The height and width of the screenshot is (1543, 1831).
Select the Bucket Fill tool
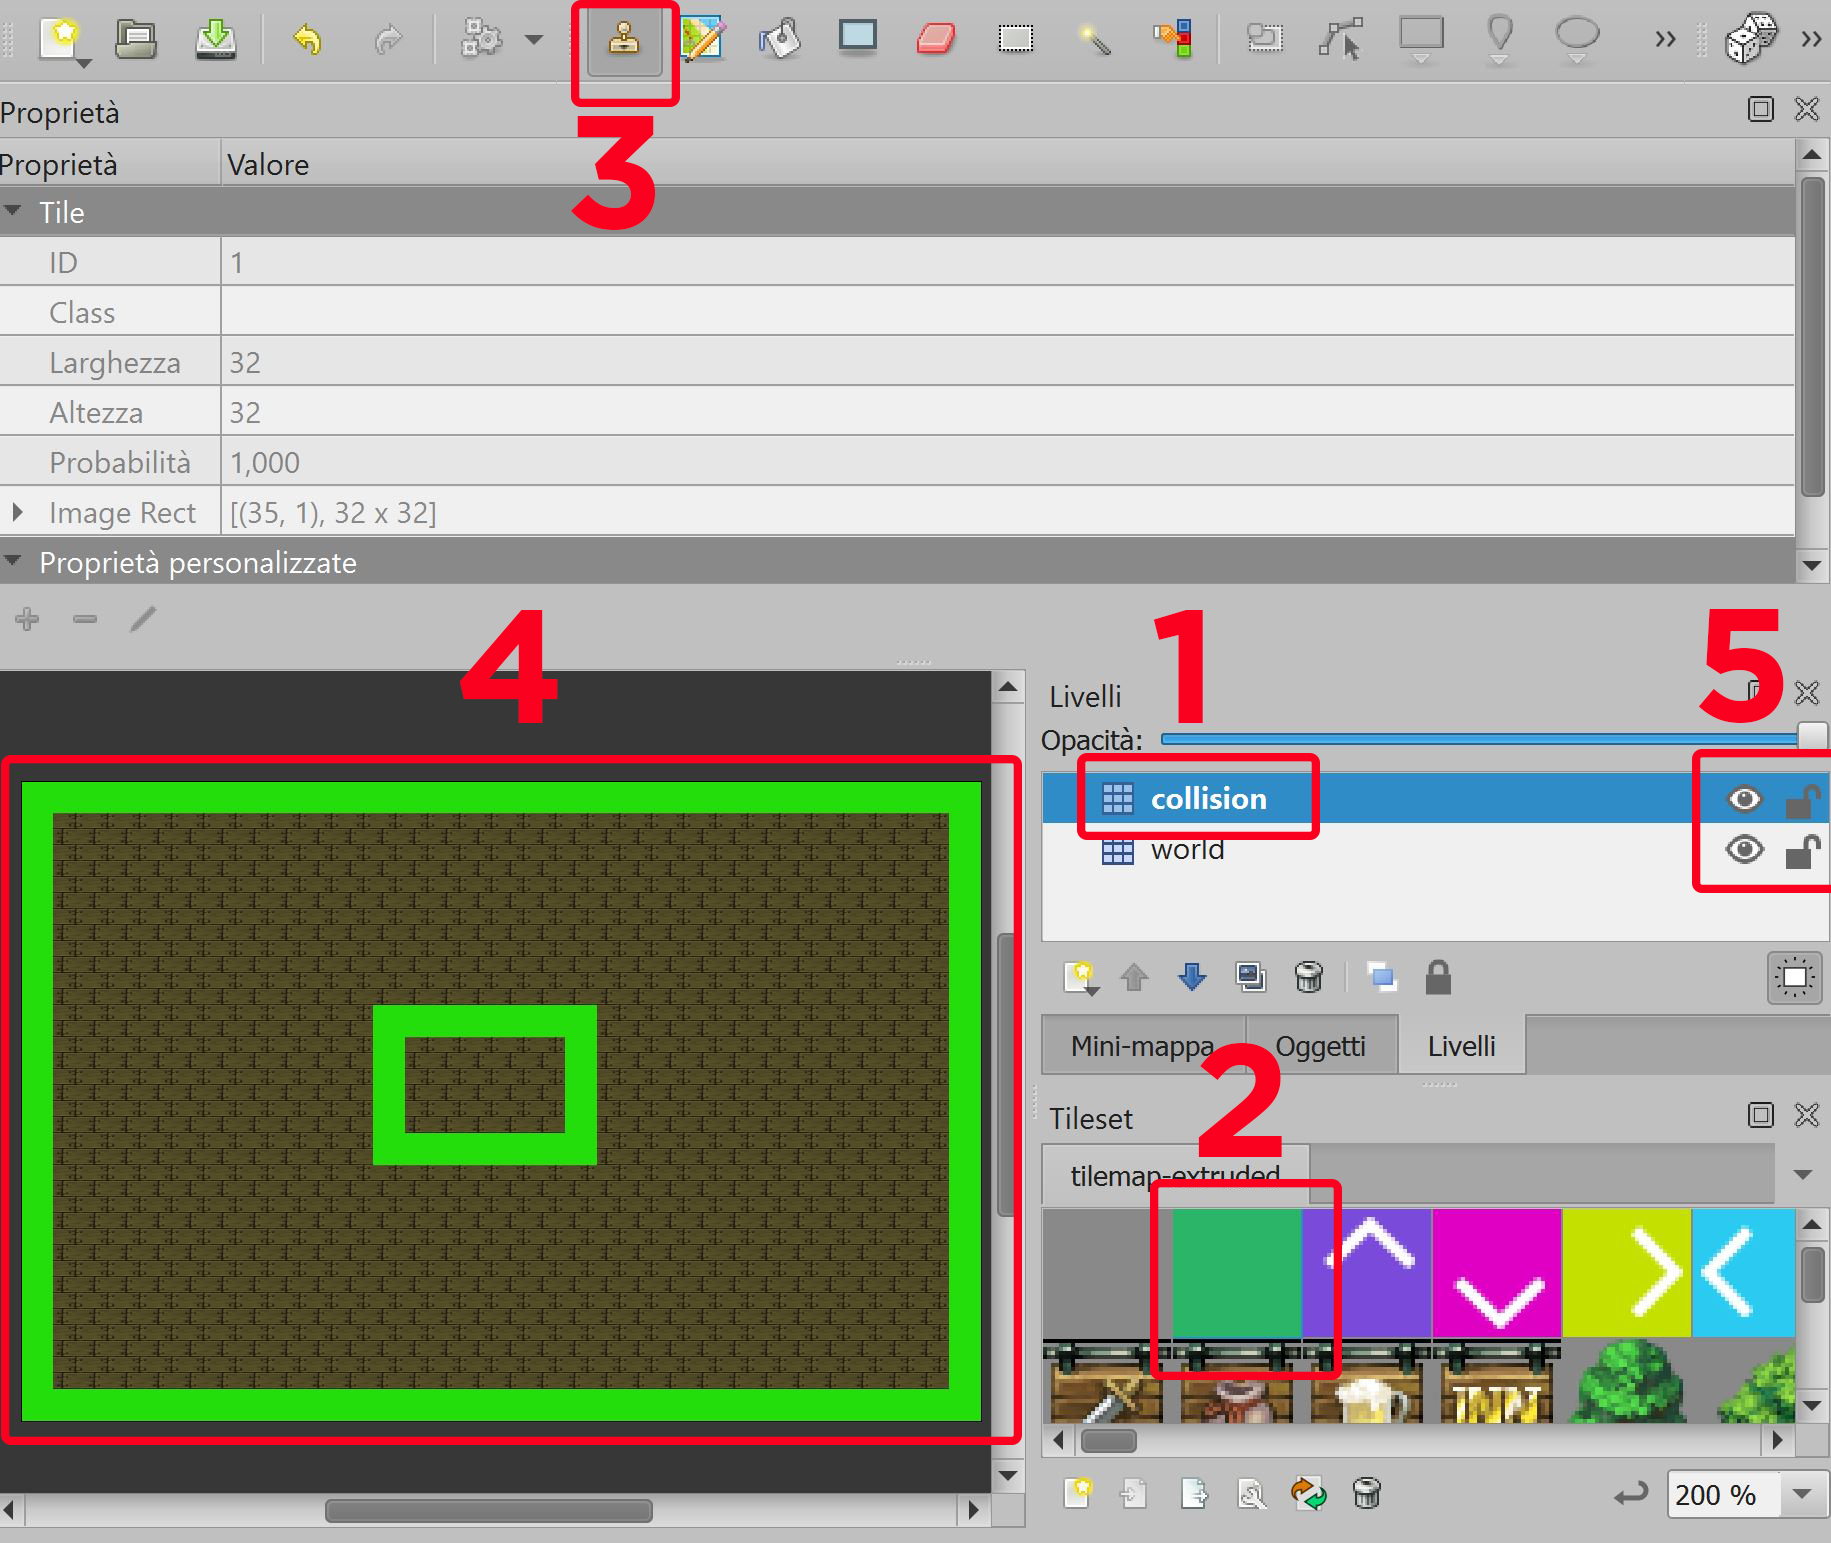pyautogui.click(x=780, y=39)
